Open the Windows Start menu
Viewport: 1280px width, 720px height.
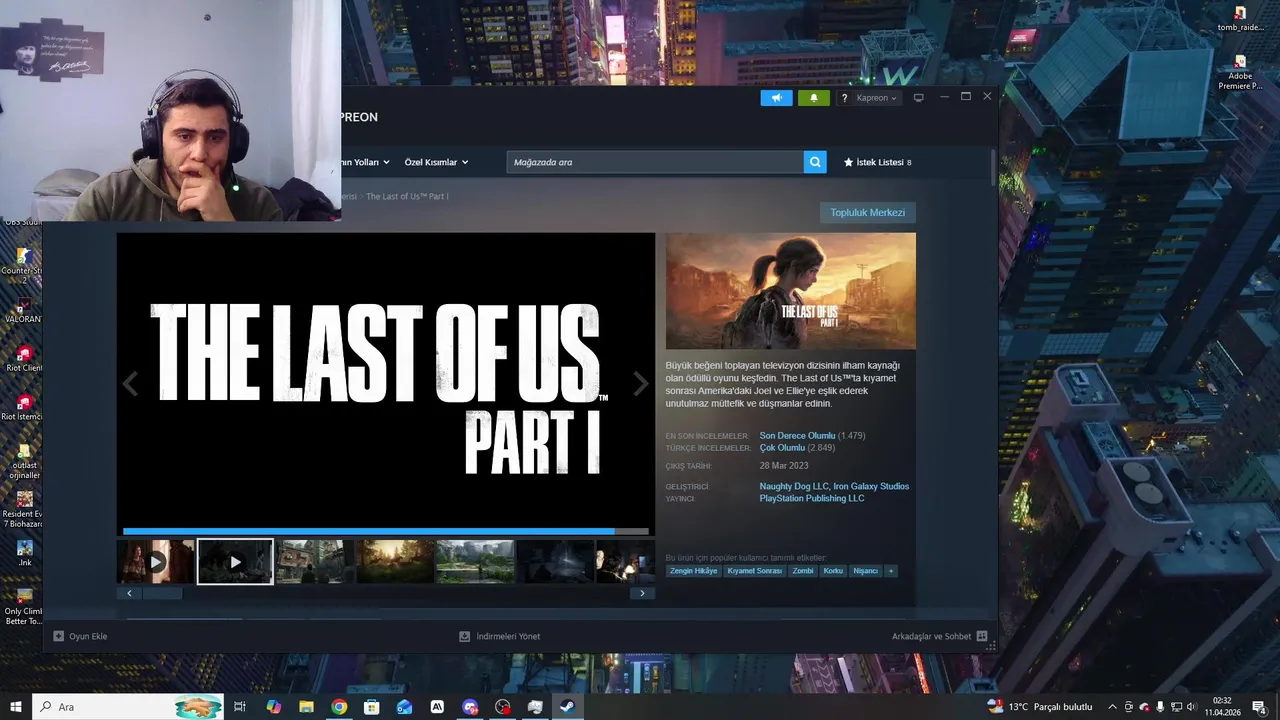pyautogui.click(x=16, y=707)
